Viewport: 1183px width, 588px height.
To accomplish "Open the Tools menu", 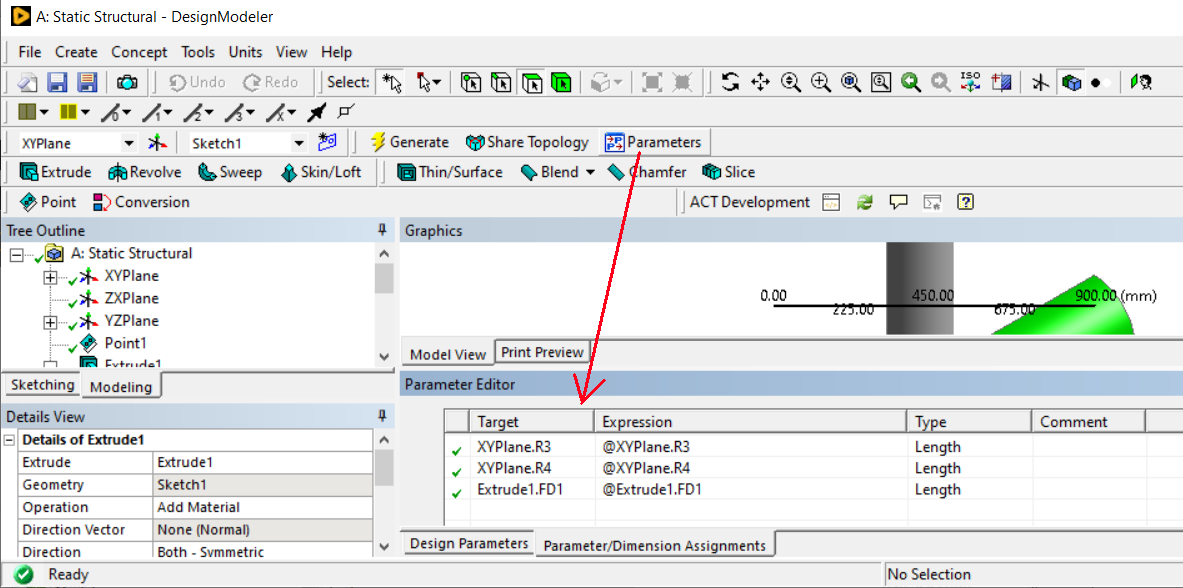I will click(198, 52).
